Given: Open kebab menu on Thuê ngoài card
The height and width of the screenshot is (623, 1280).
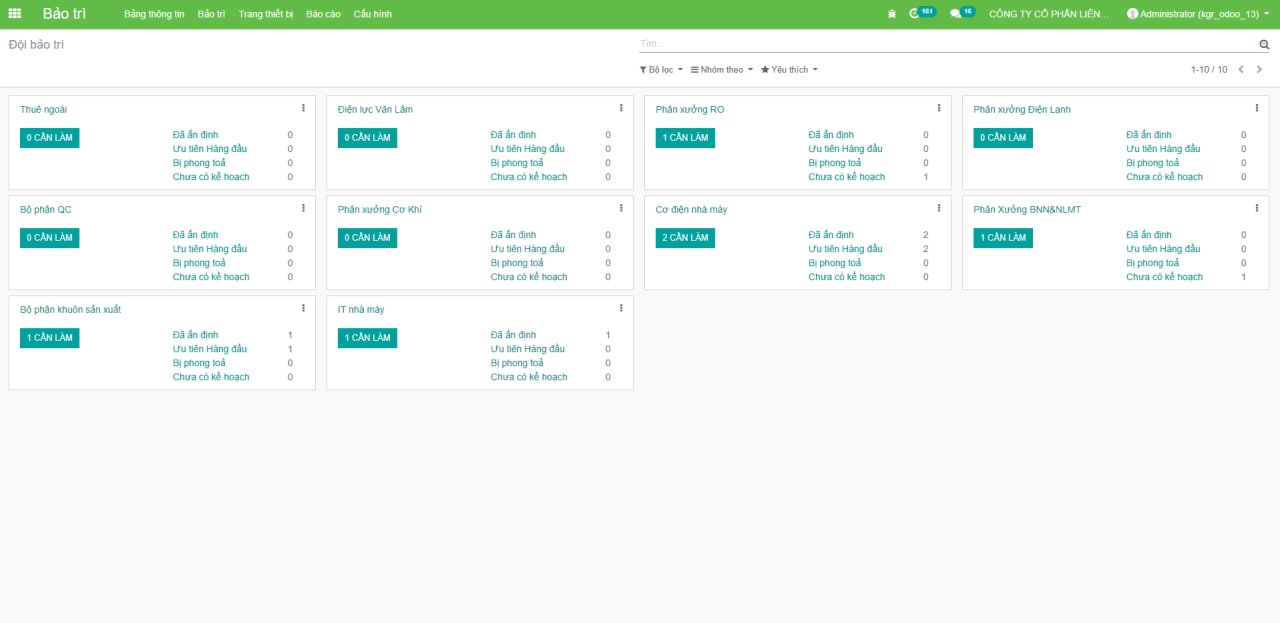Looking at the screenshot, I should (303, 108).
